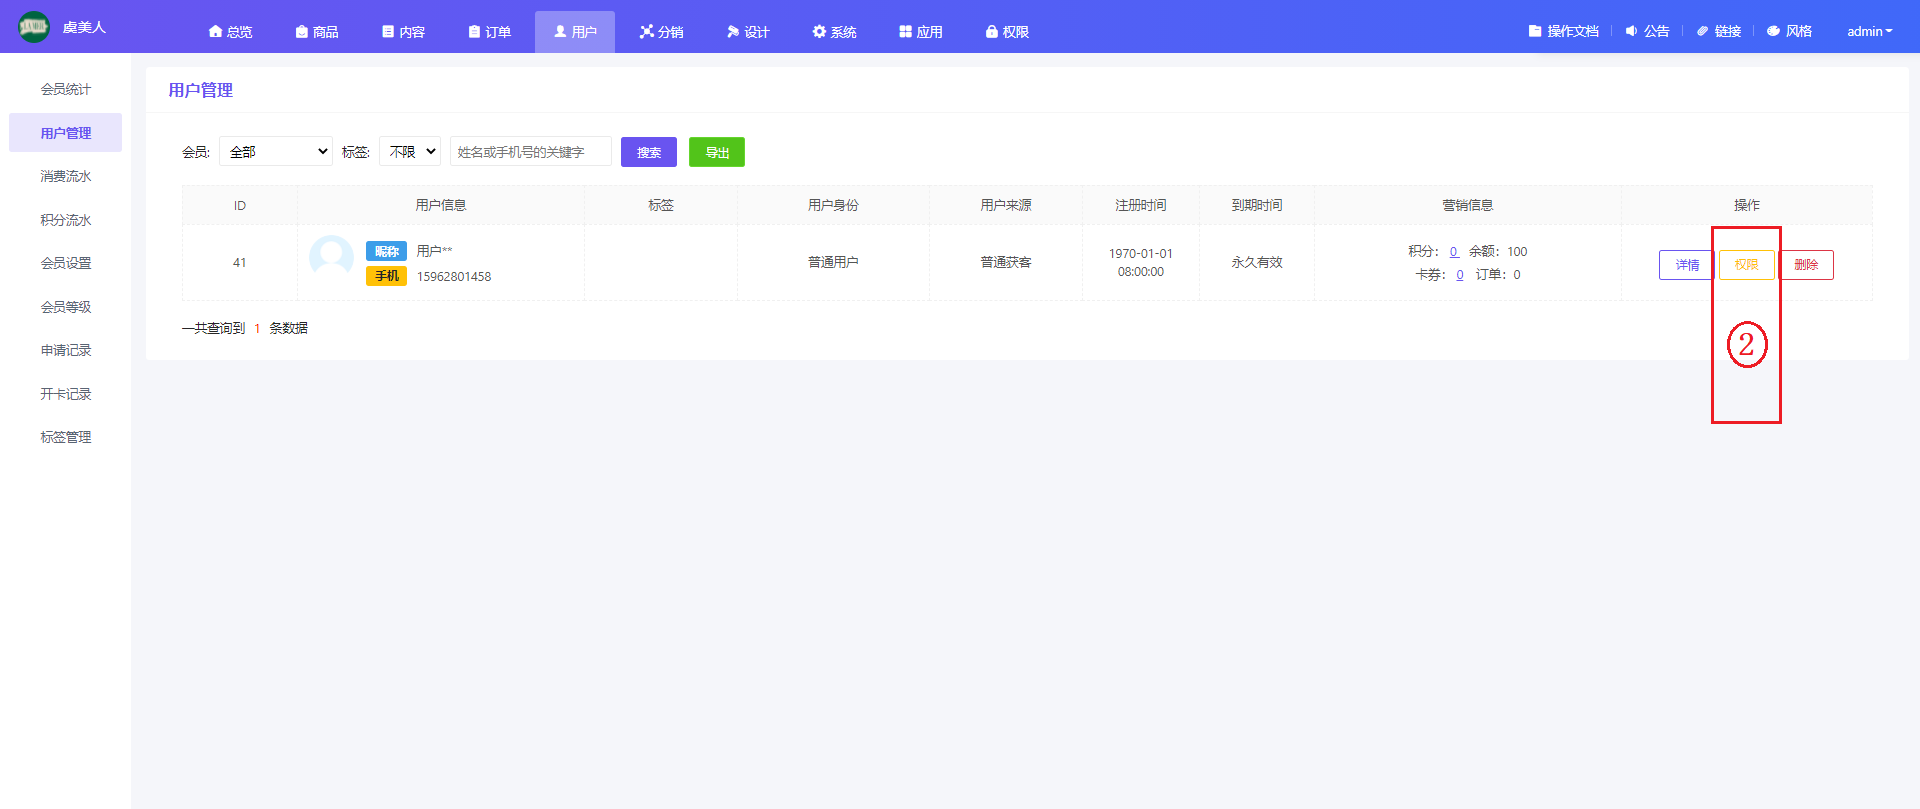This screenshot has height=809, width=1920.
Task: Click the 普通用户 identity cell
Action: coord(833,262)
